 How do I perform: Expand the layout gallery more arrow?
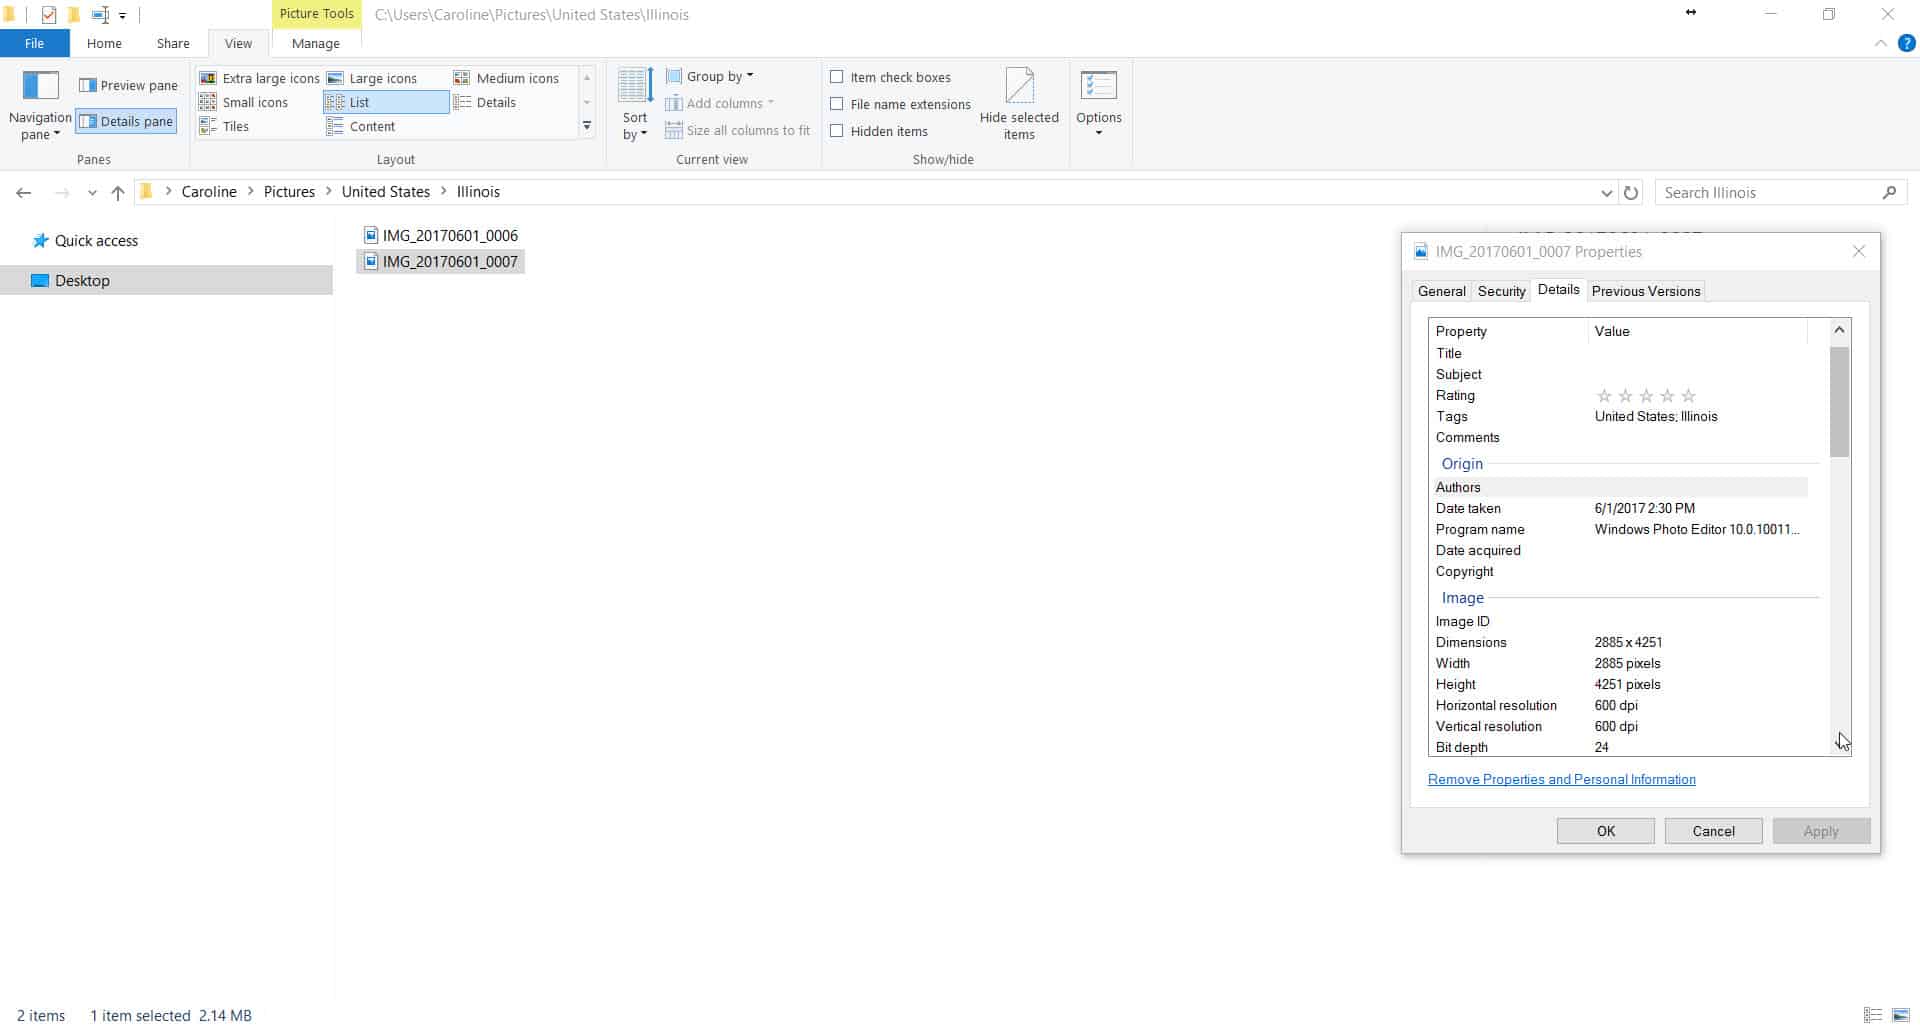pyautogui.click(x=587, y=126)
